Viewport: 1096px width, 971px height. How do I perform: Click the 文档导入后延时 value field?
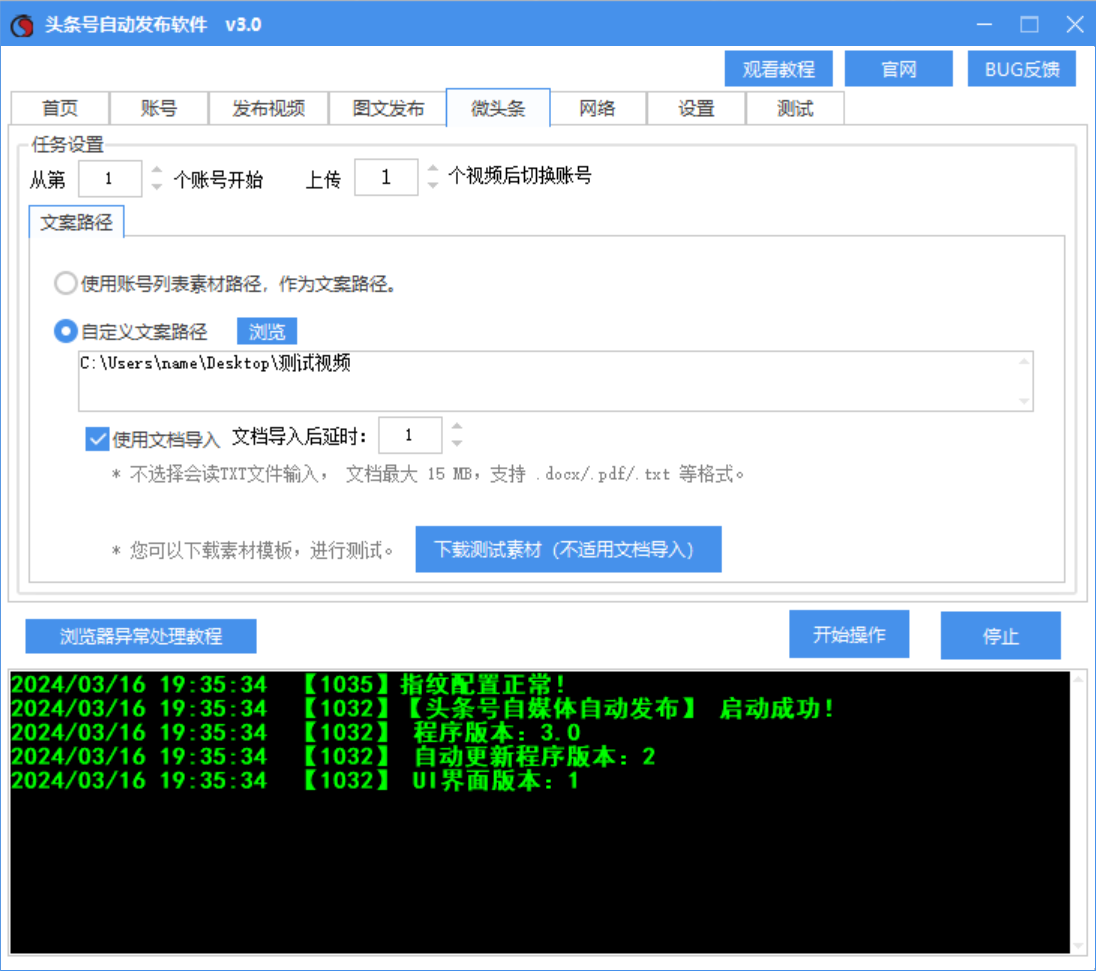pyautogui.click(x=410, y=436)
